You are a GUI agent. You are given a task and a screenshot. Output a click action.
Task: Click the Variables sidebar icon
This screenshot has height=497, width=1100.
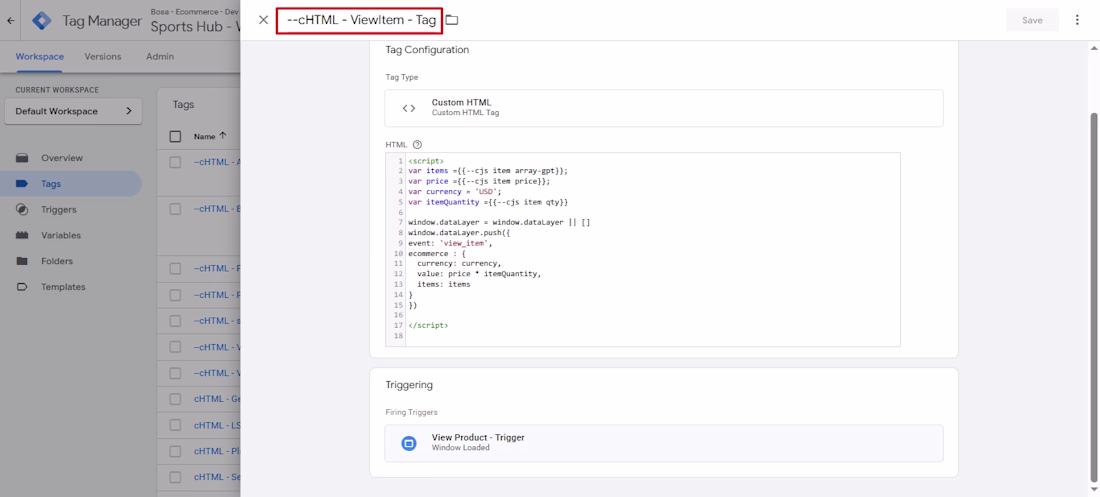click(22, 235)
